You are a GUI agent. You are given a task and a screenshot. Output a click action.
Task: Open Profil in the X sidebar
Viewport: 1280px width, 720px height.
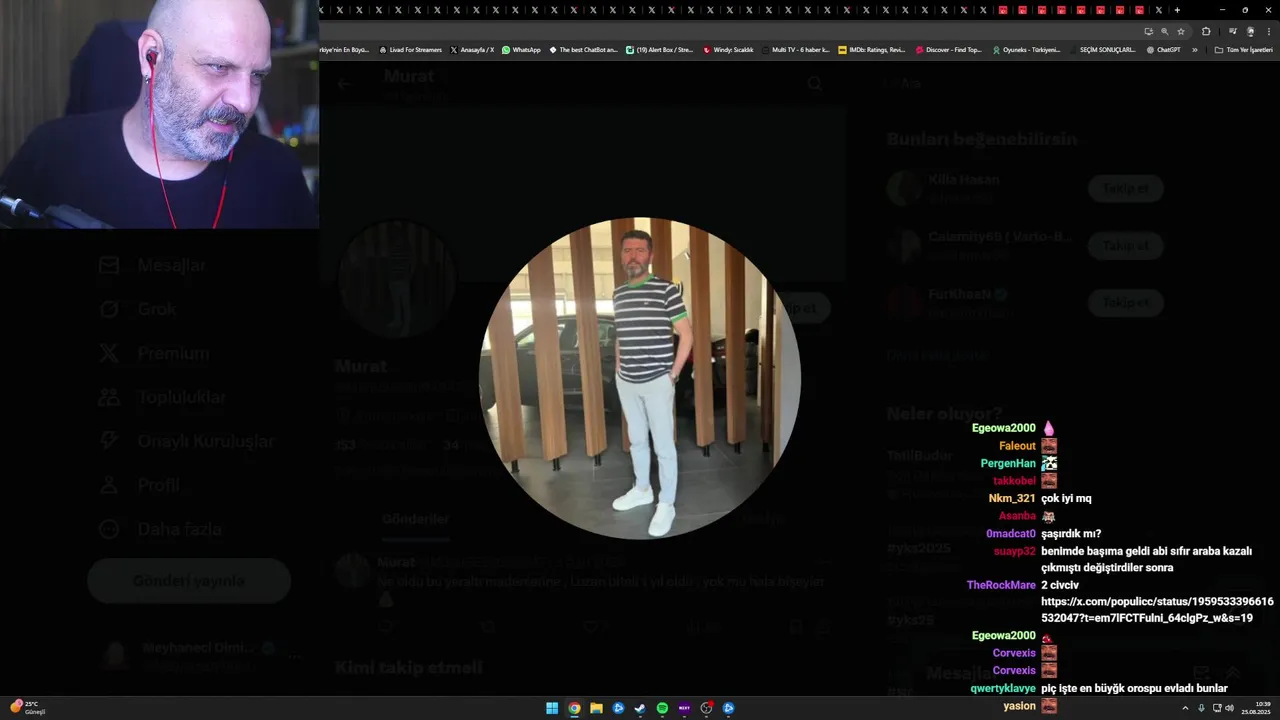coord(139,485)
